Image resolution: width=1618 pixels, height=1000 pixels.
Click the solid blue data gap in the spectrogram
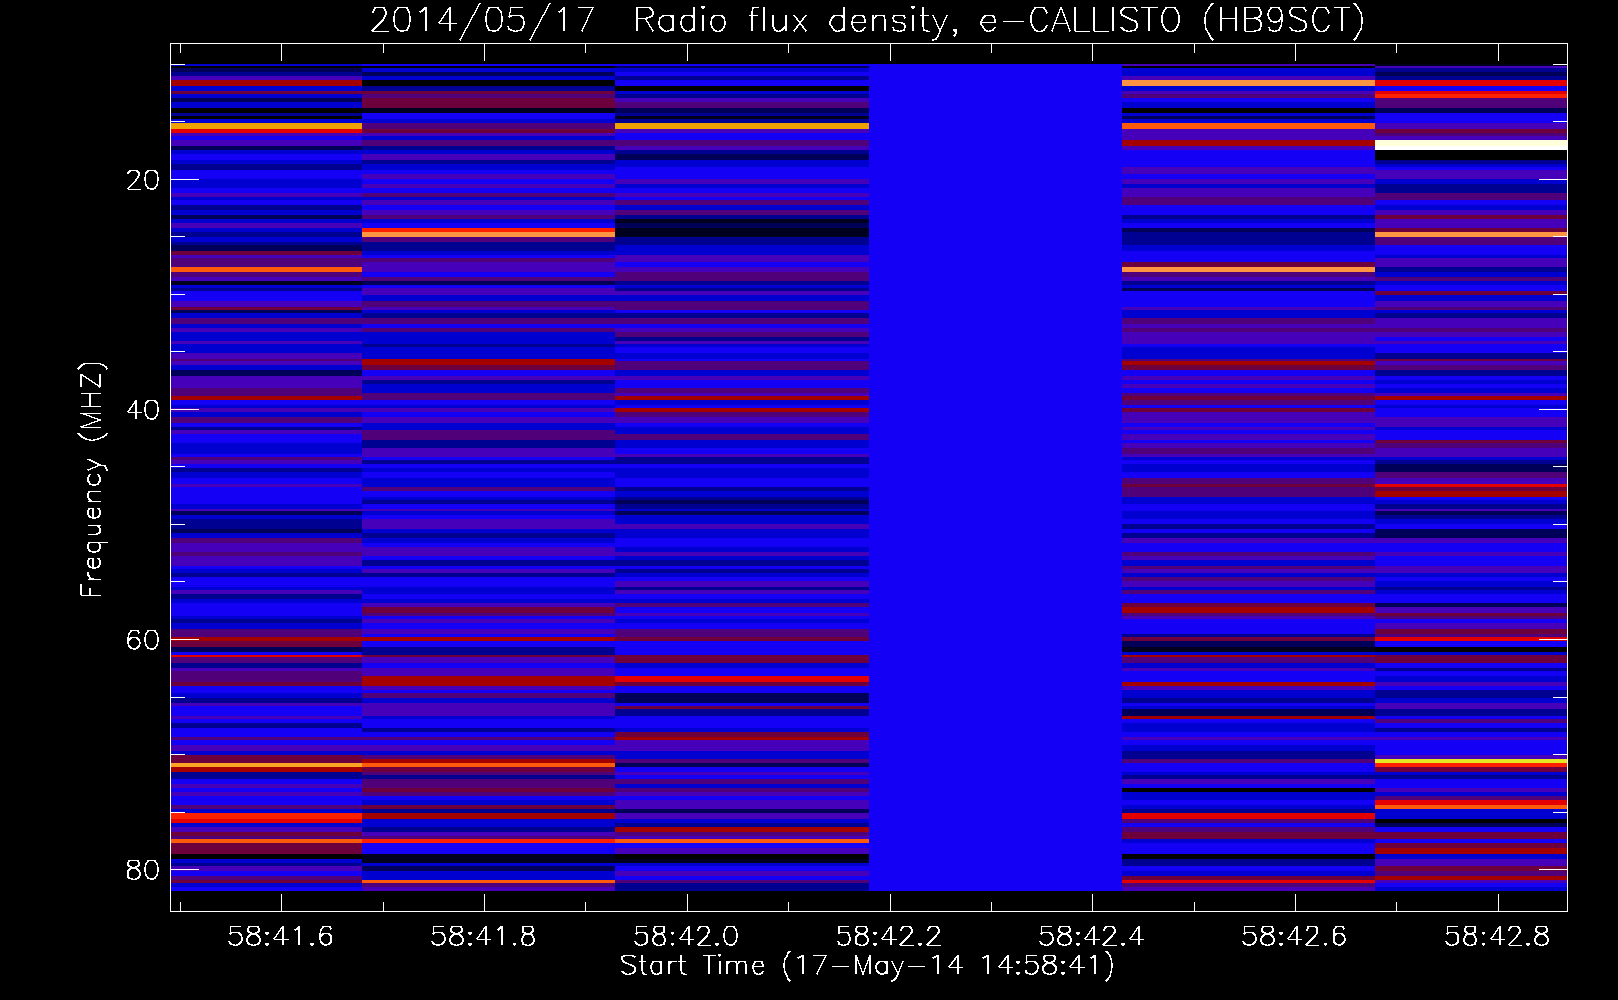995,477
